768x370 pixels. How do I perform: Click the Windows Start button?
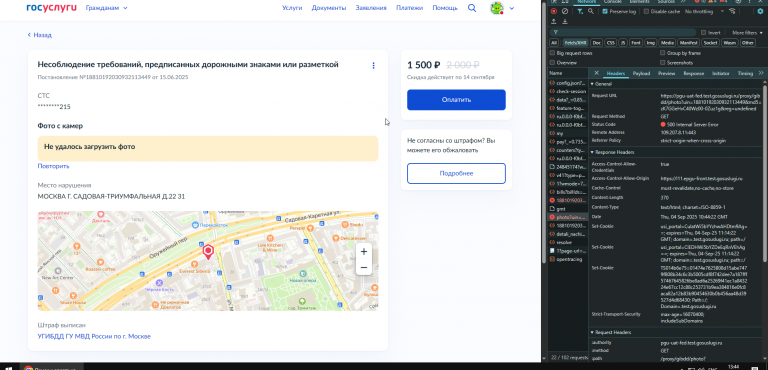pyautogui.click(x=9, y=368)
